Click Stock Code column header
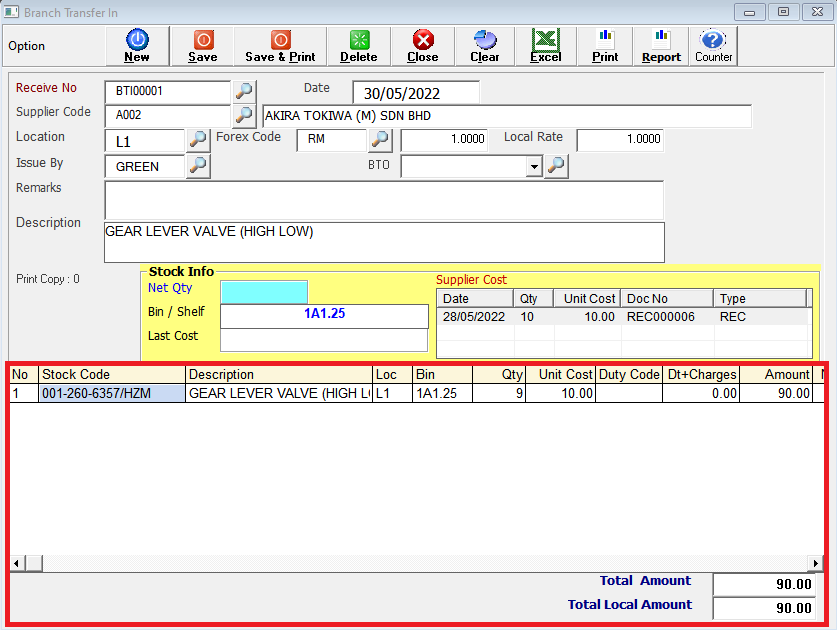Screen dimensions: 837x630 (x=112, y=375)
